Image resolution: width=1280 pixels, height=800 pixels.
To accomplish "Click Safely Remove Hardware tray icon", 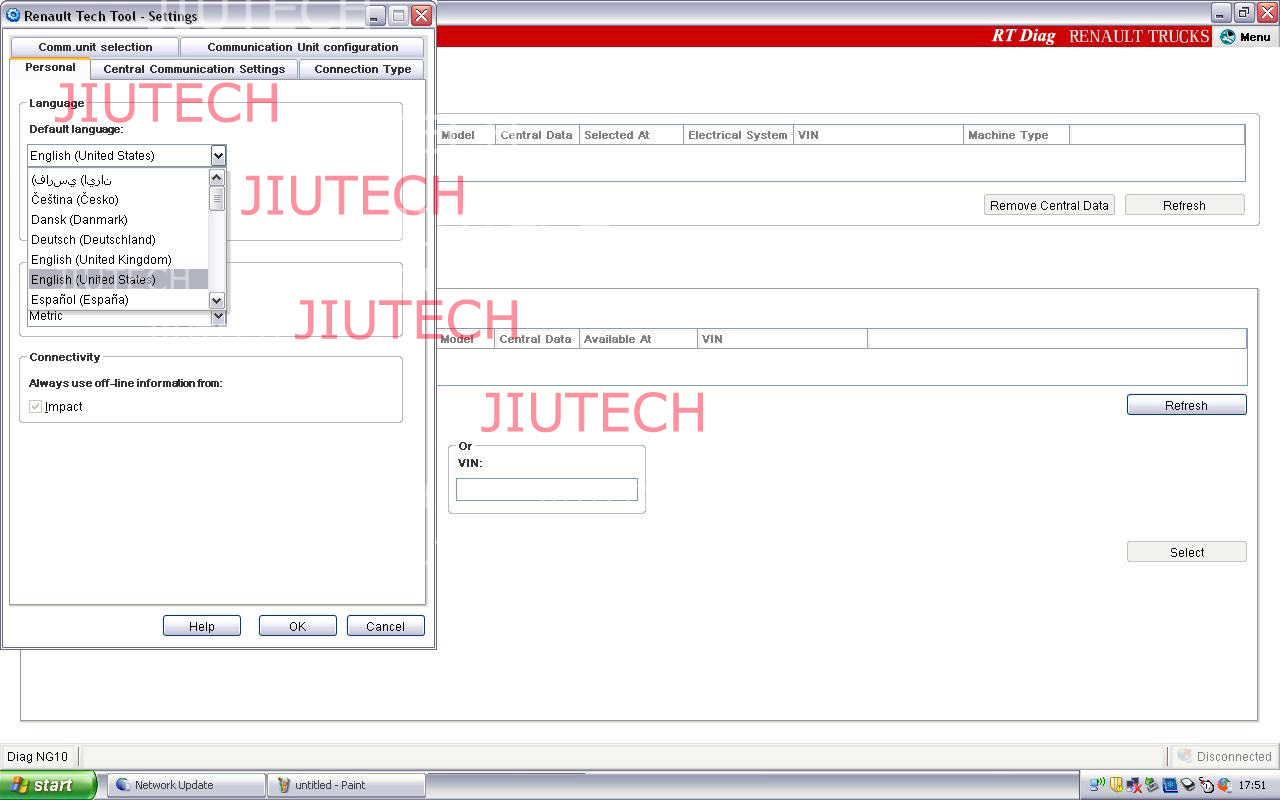I will click(x=1151, y=785).
